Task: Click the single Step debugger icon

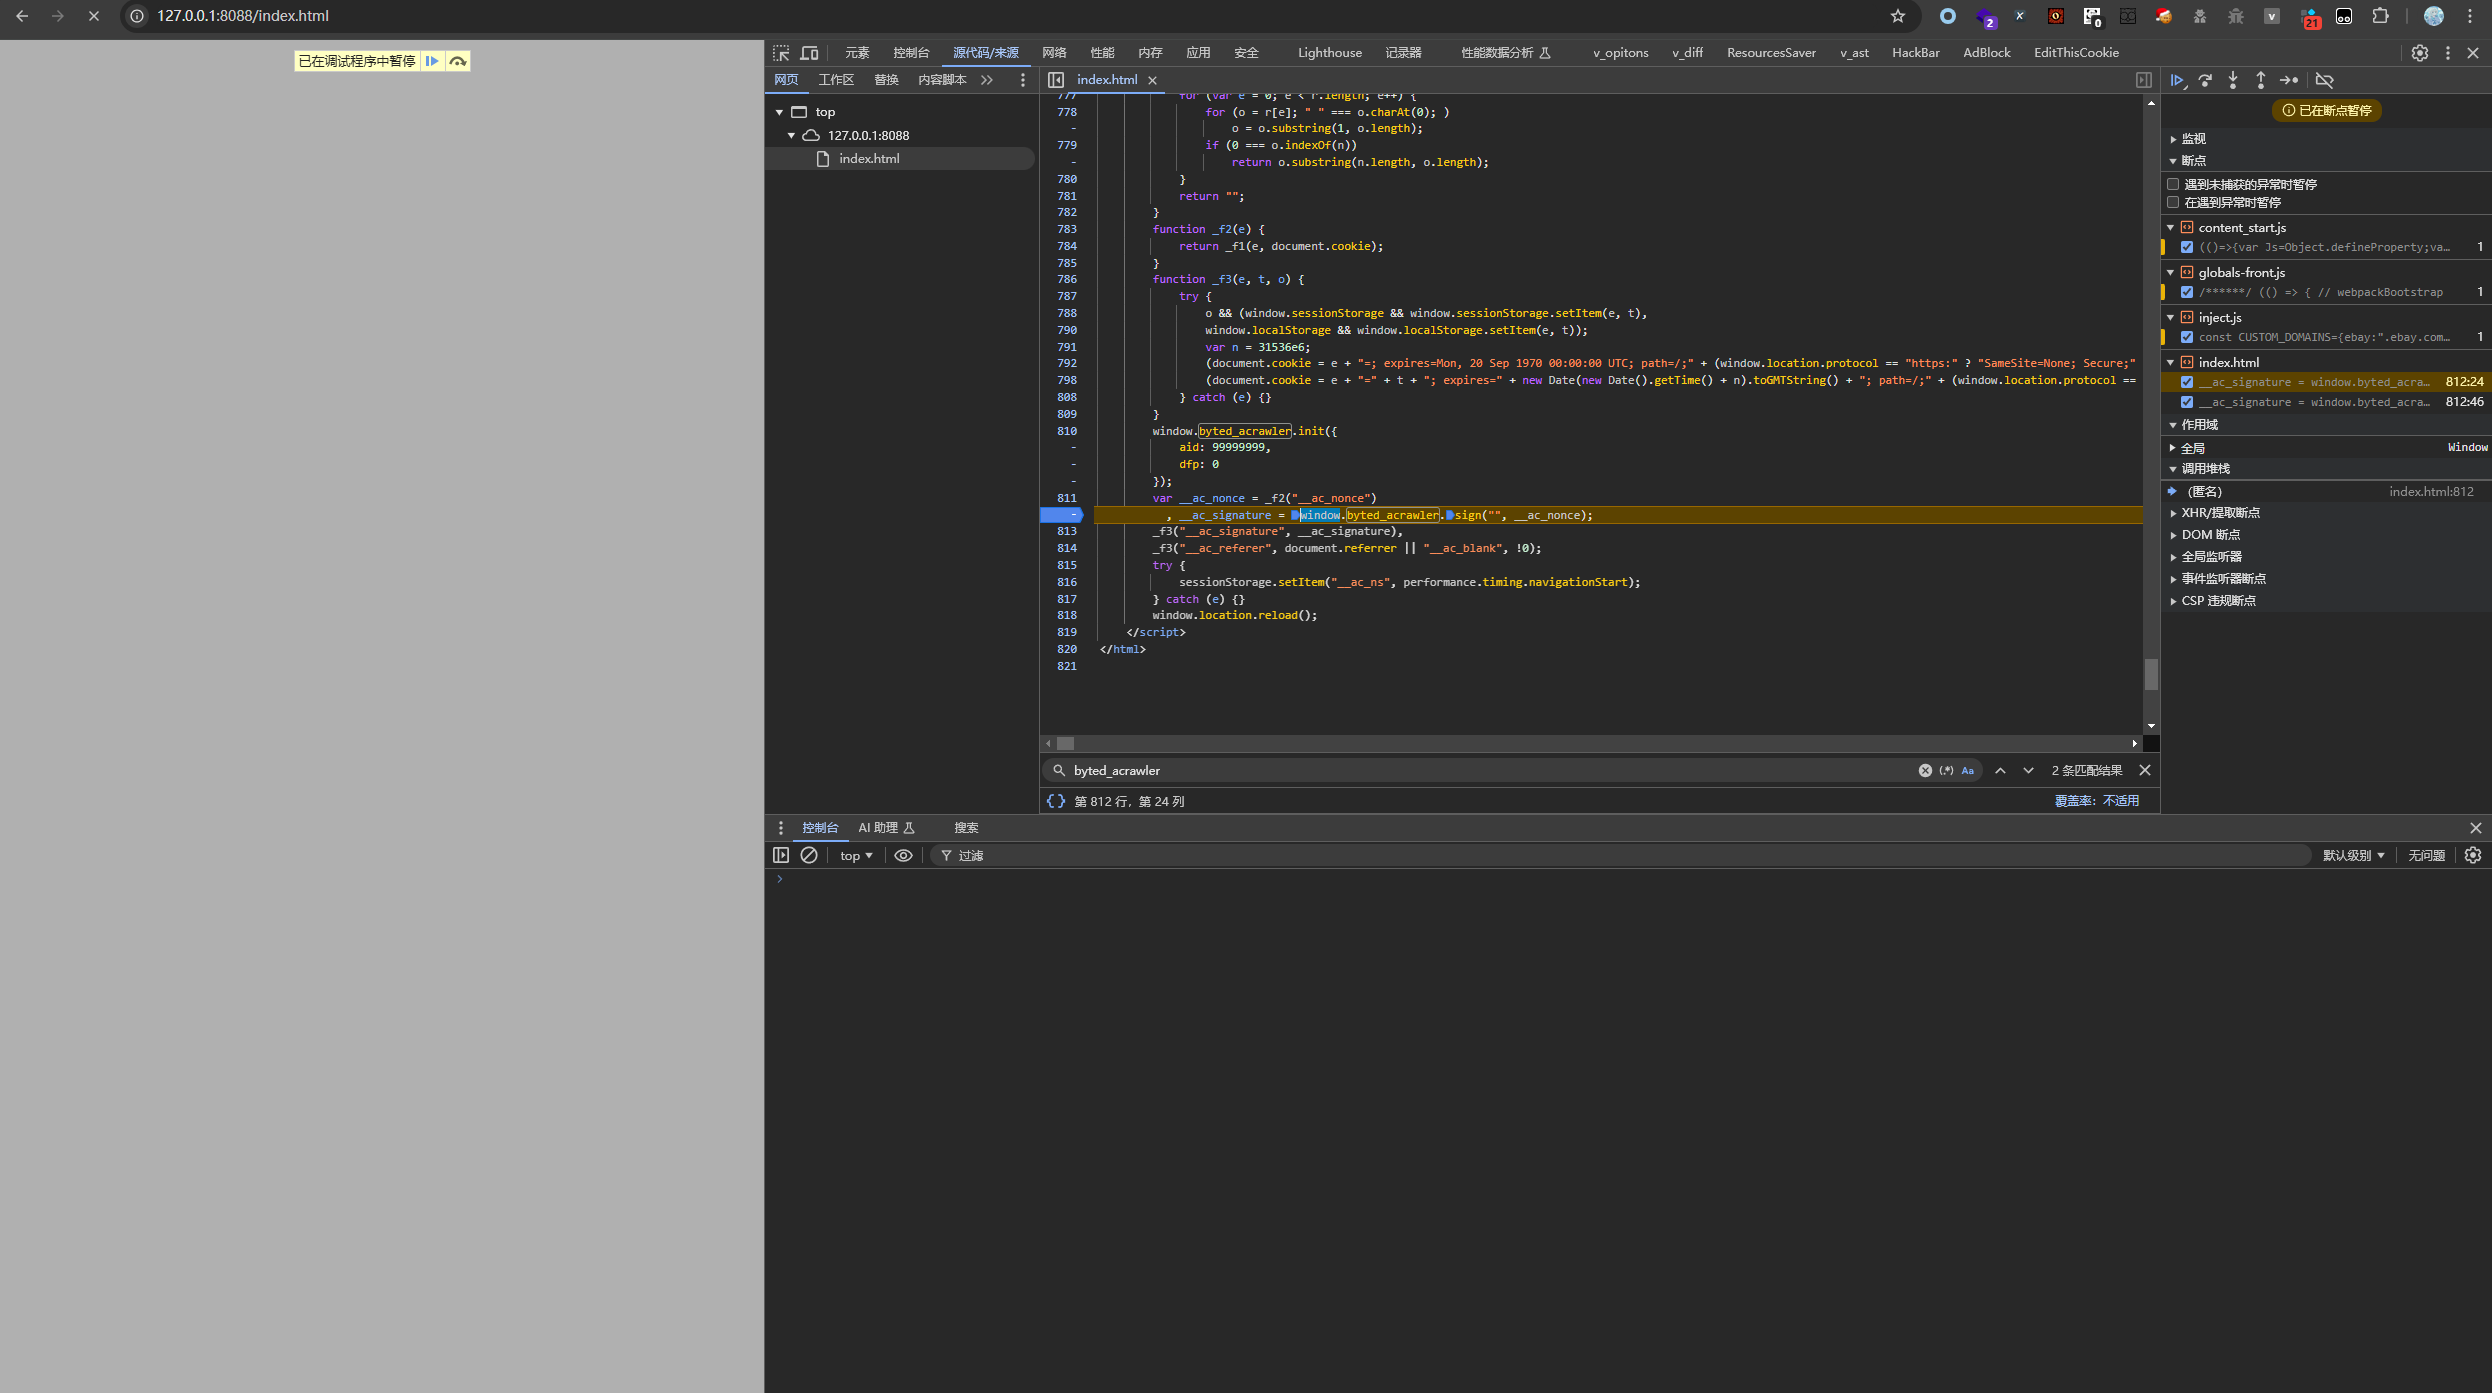Action: 2288,80
